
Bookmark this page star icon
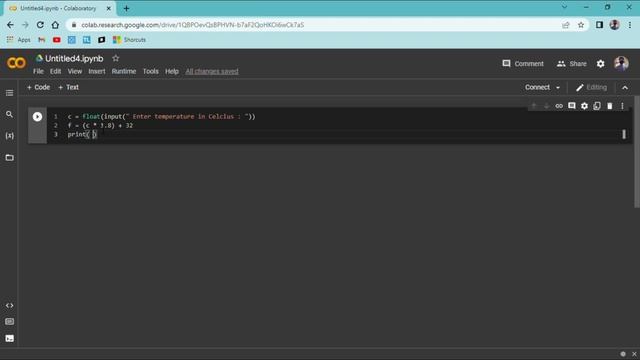tap(581, 25)
